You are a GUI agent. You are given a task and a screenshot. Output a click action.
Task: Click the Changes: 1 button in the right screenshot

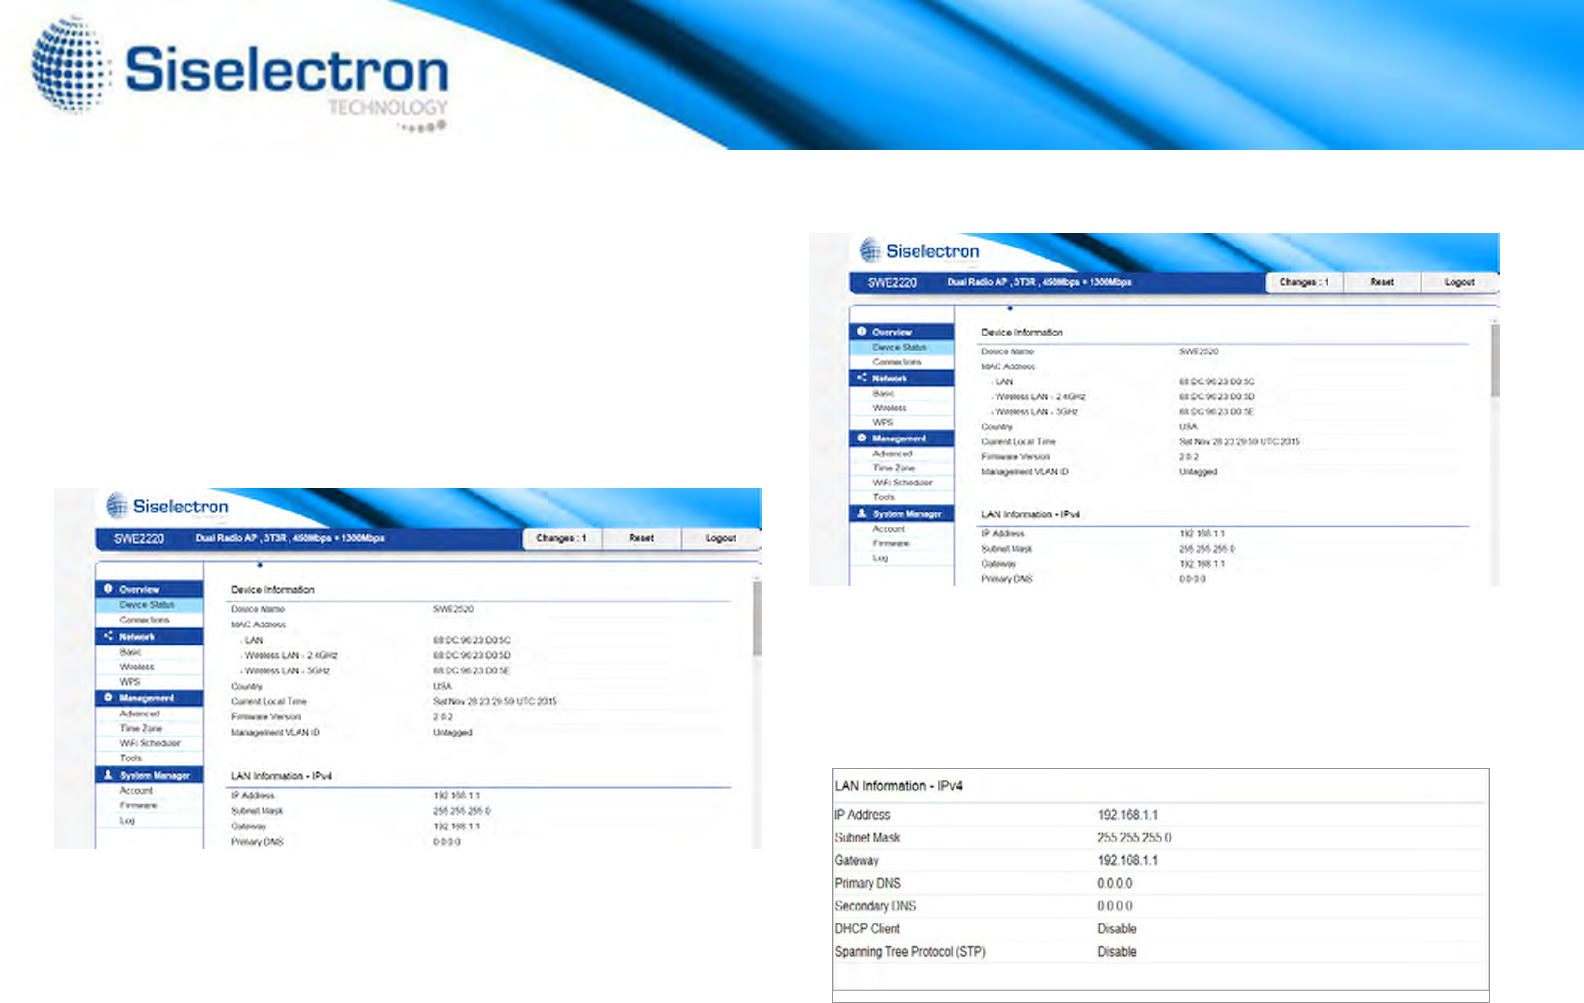click(1304, 282)
